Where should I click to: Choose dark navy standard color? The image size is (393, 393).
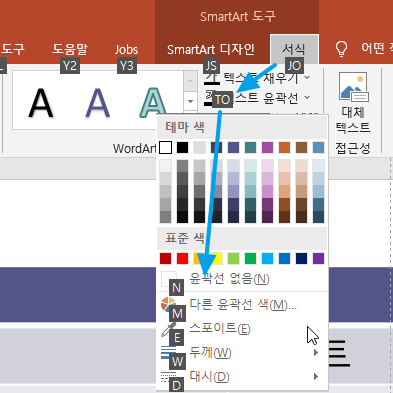click(301, 258)
